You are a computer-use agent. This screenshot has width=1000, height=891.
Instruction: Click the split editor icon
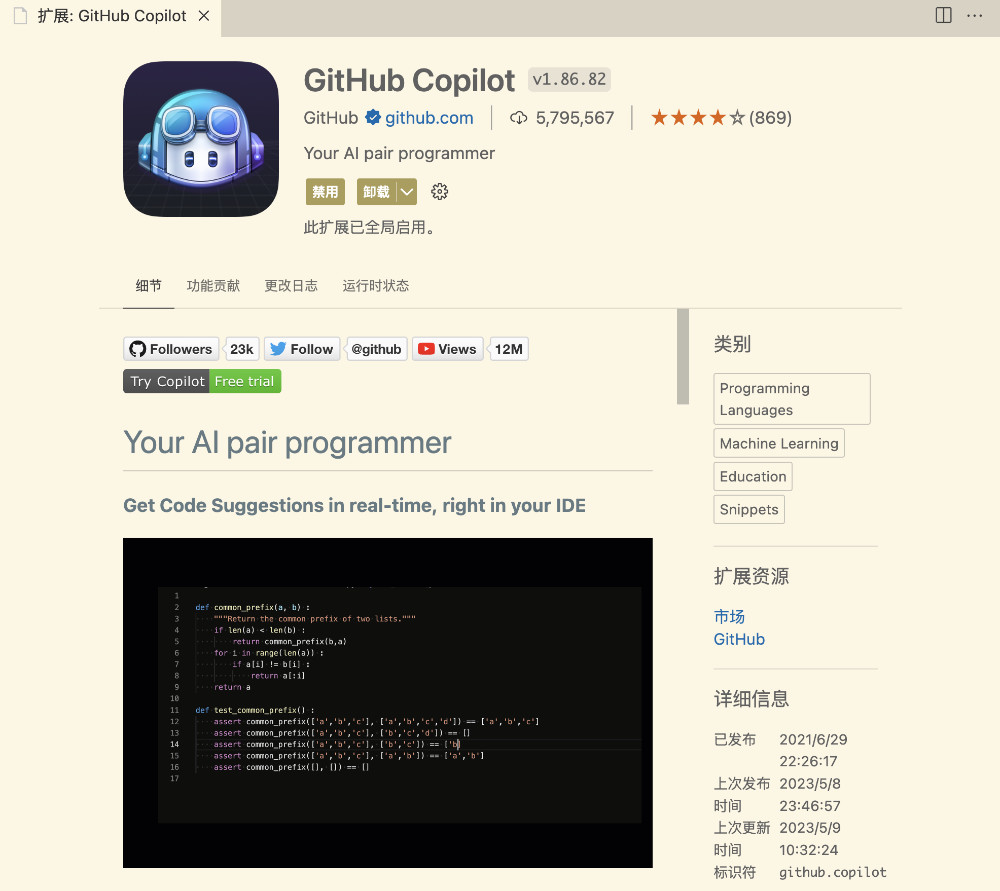943,15
